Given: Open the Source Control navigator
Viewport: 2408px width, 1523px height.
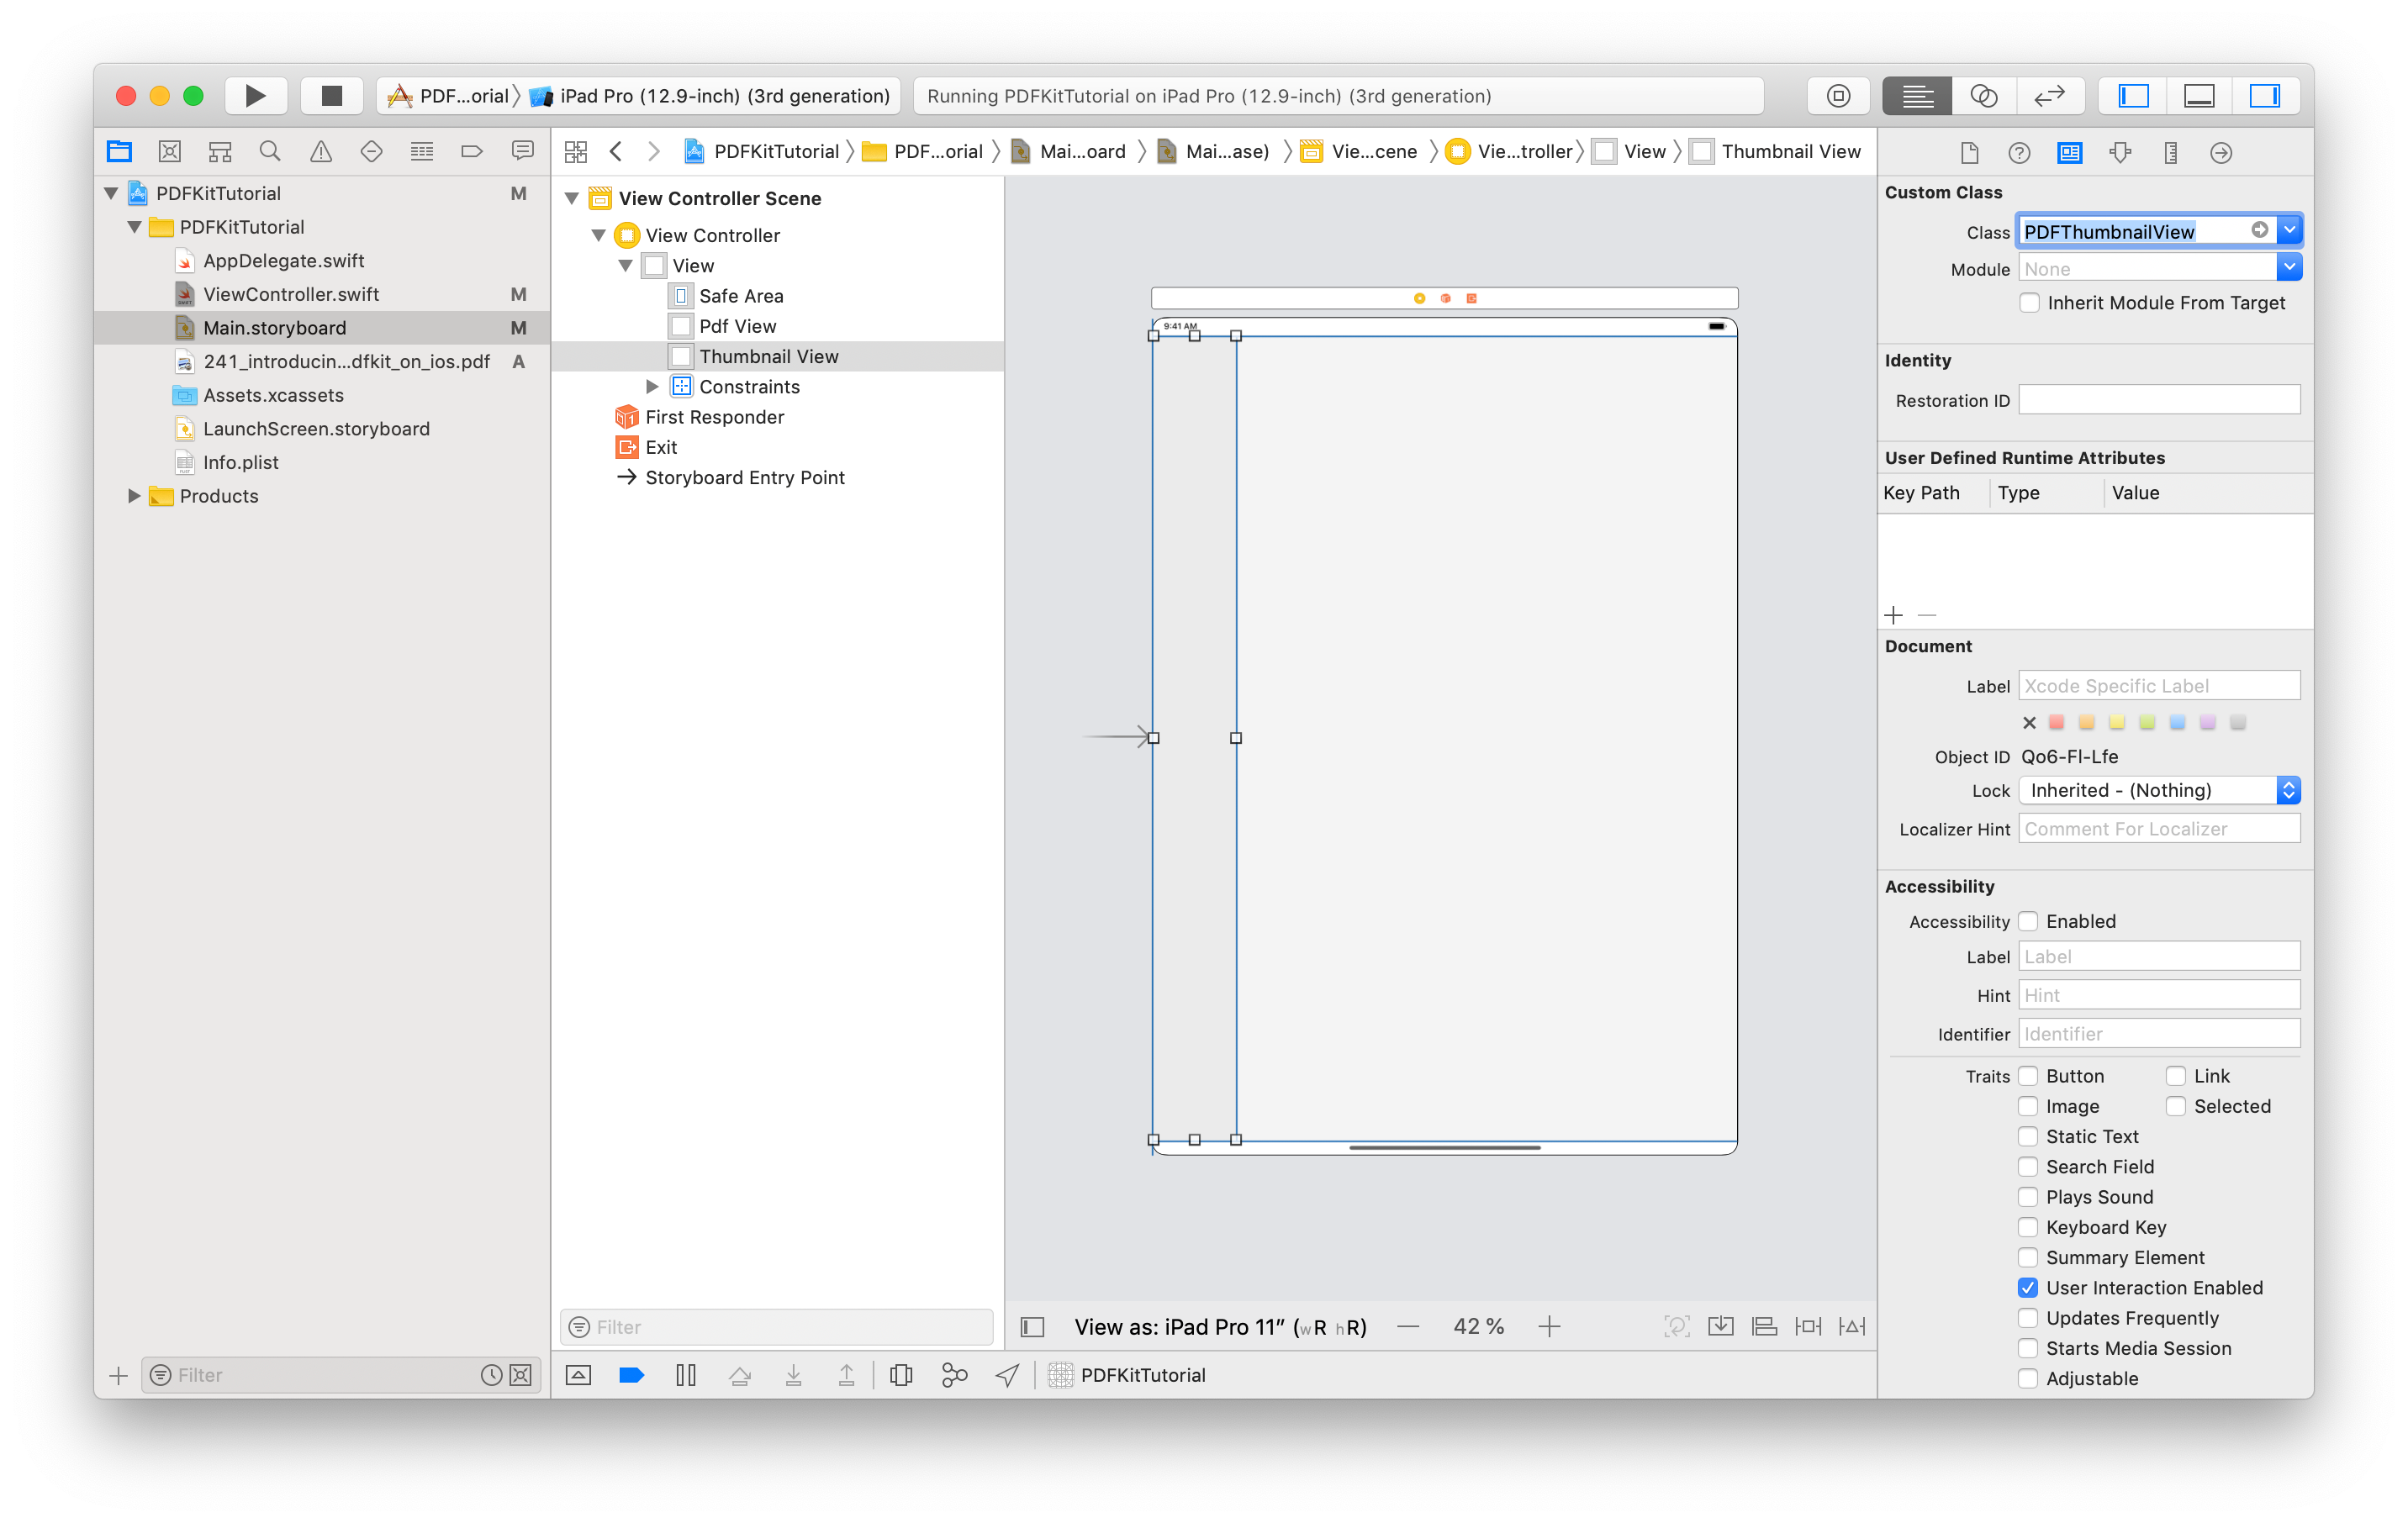Looking at the screenshot, I should [x=170, y=152].
